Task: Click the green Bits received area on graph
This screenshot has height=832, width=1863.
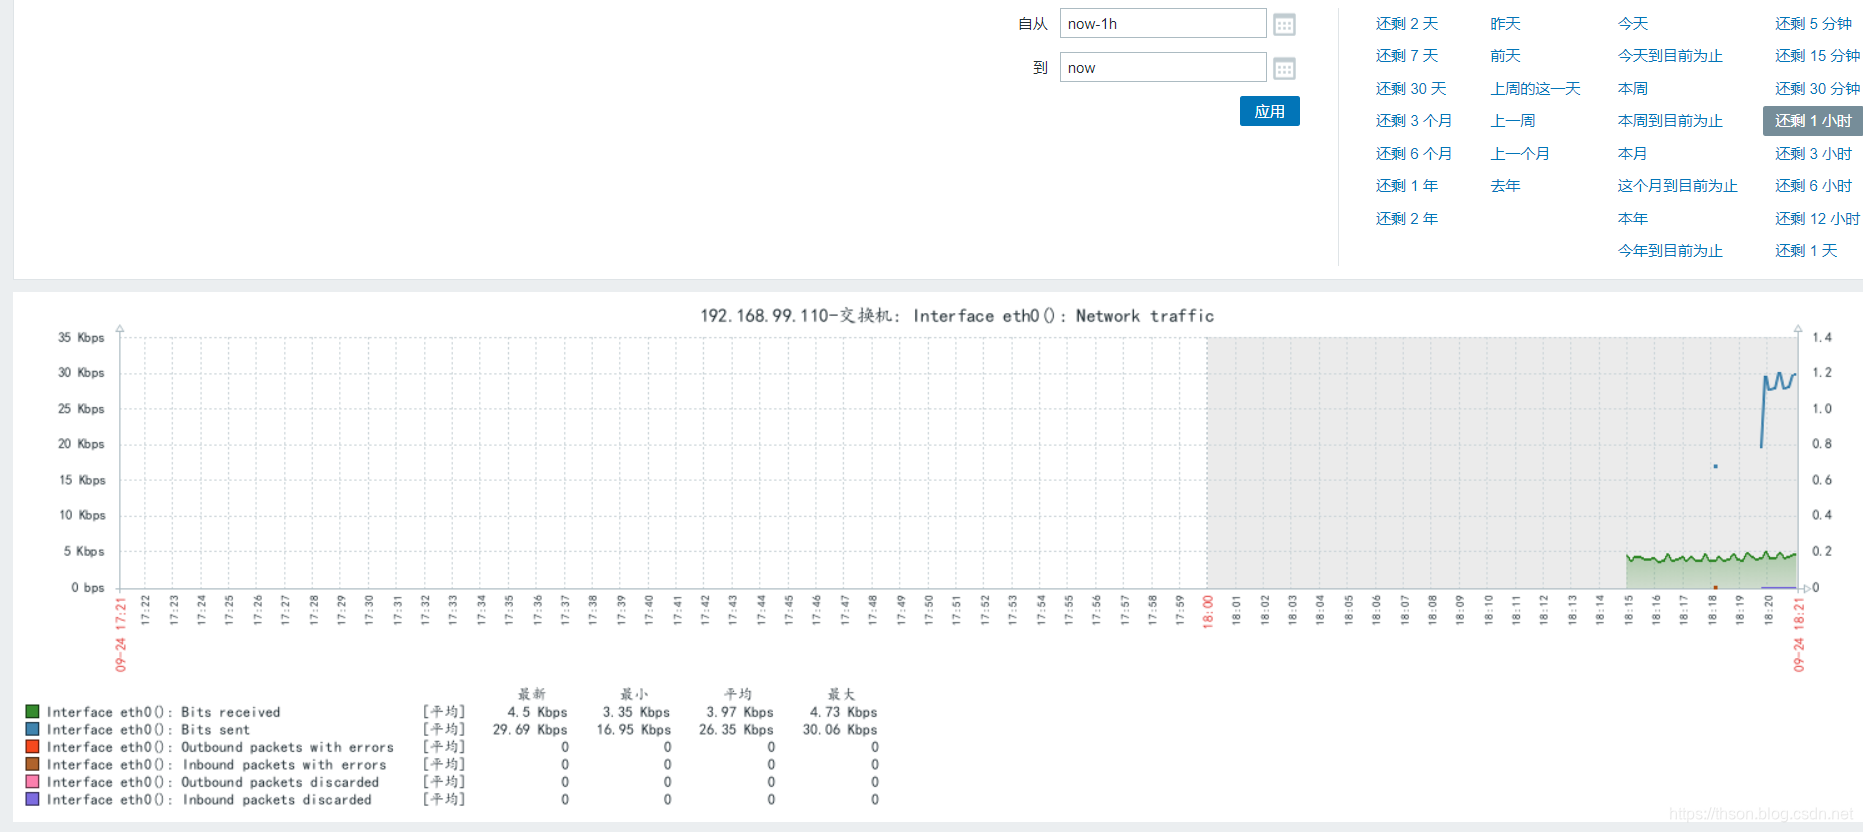Action: [1710, 573]
